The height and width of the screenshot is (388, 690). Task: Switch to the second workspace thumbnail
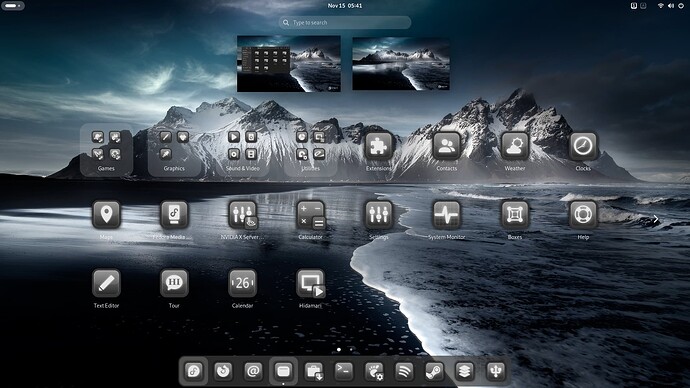pyautogui.click(x=401, y=64)
